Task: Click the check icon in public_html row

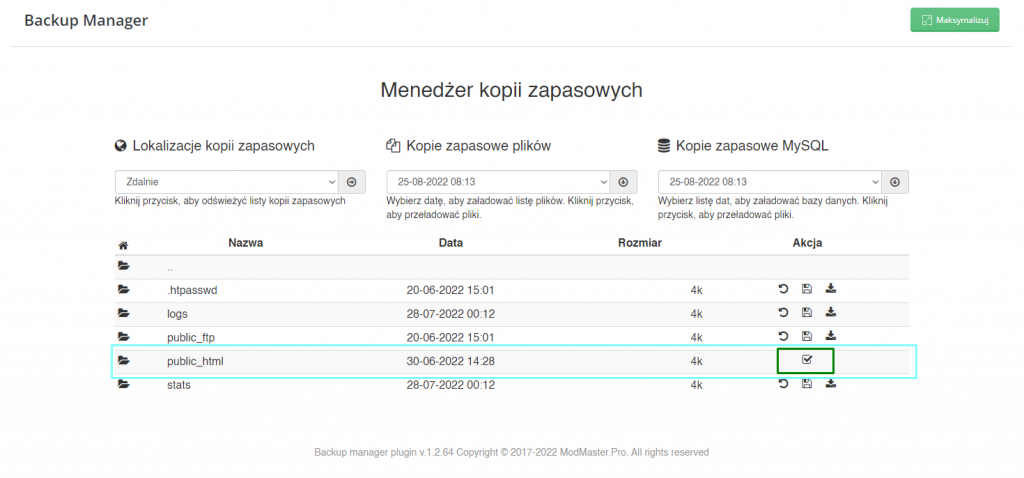Action: pos(807,359)
